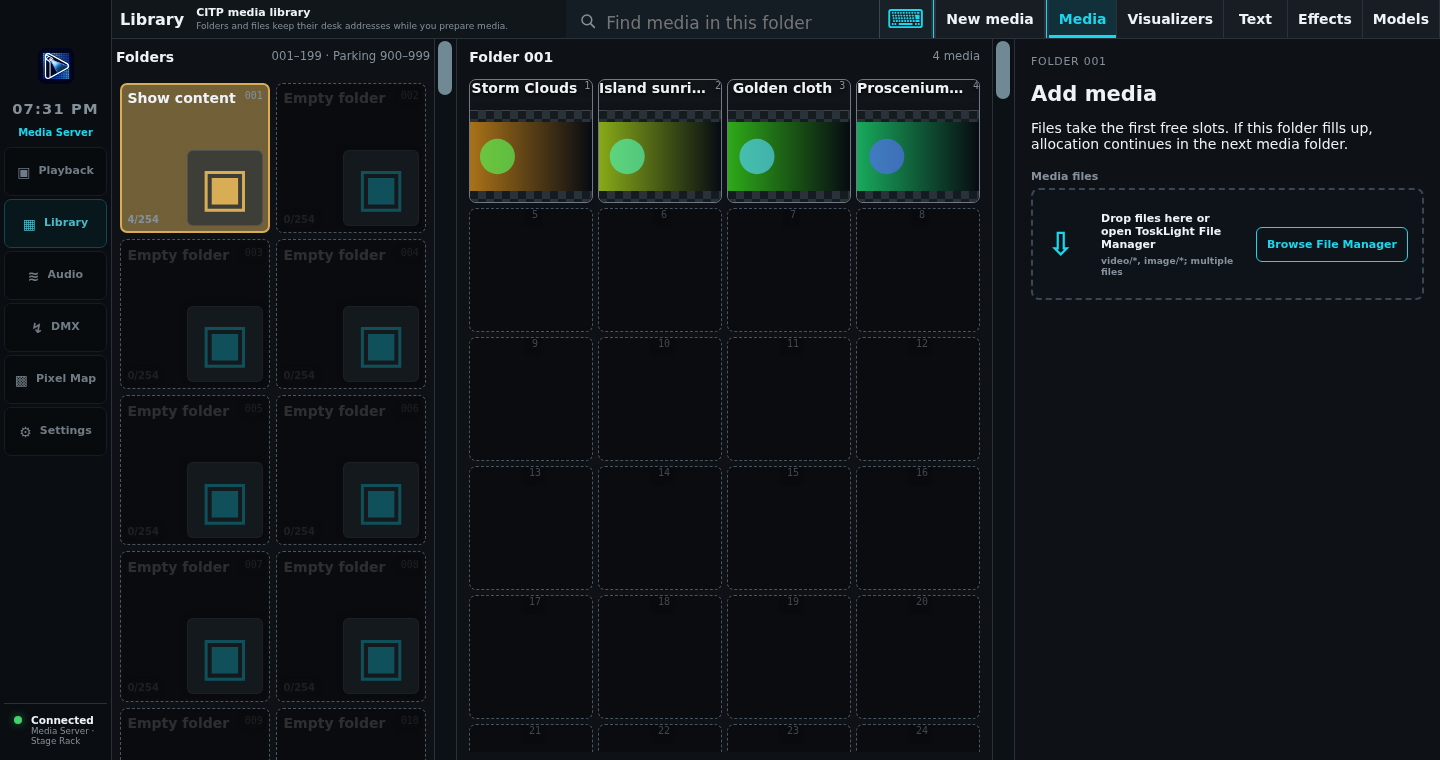Screen dimensions: 1440x760
Task: Toggle the on-screen keyboard icon
Action: coord(906,19)
